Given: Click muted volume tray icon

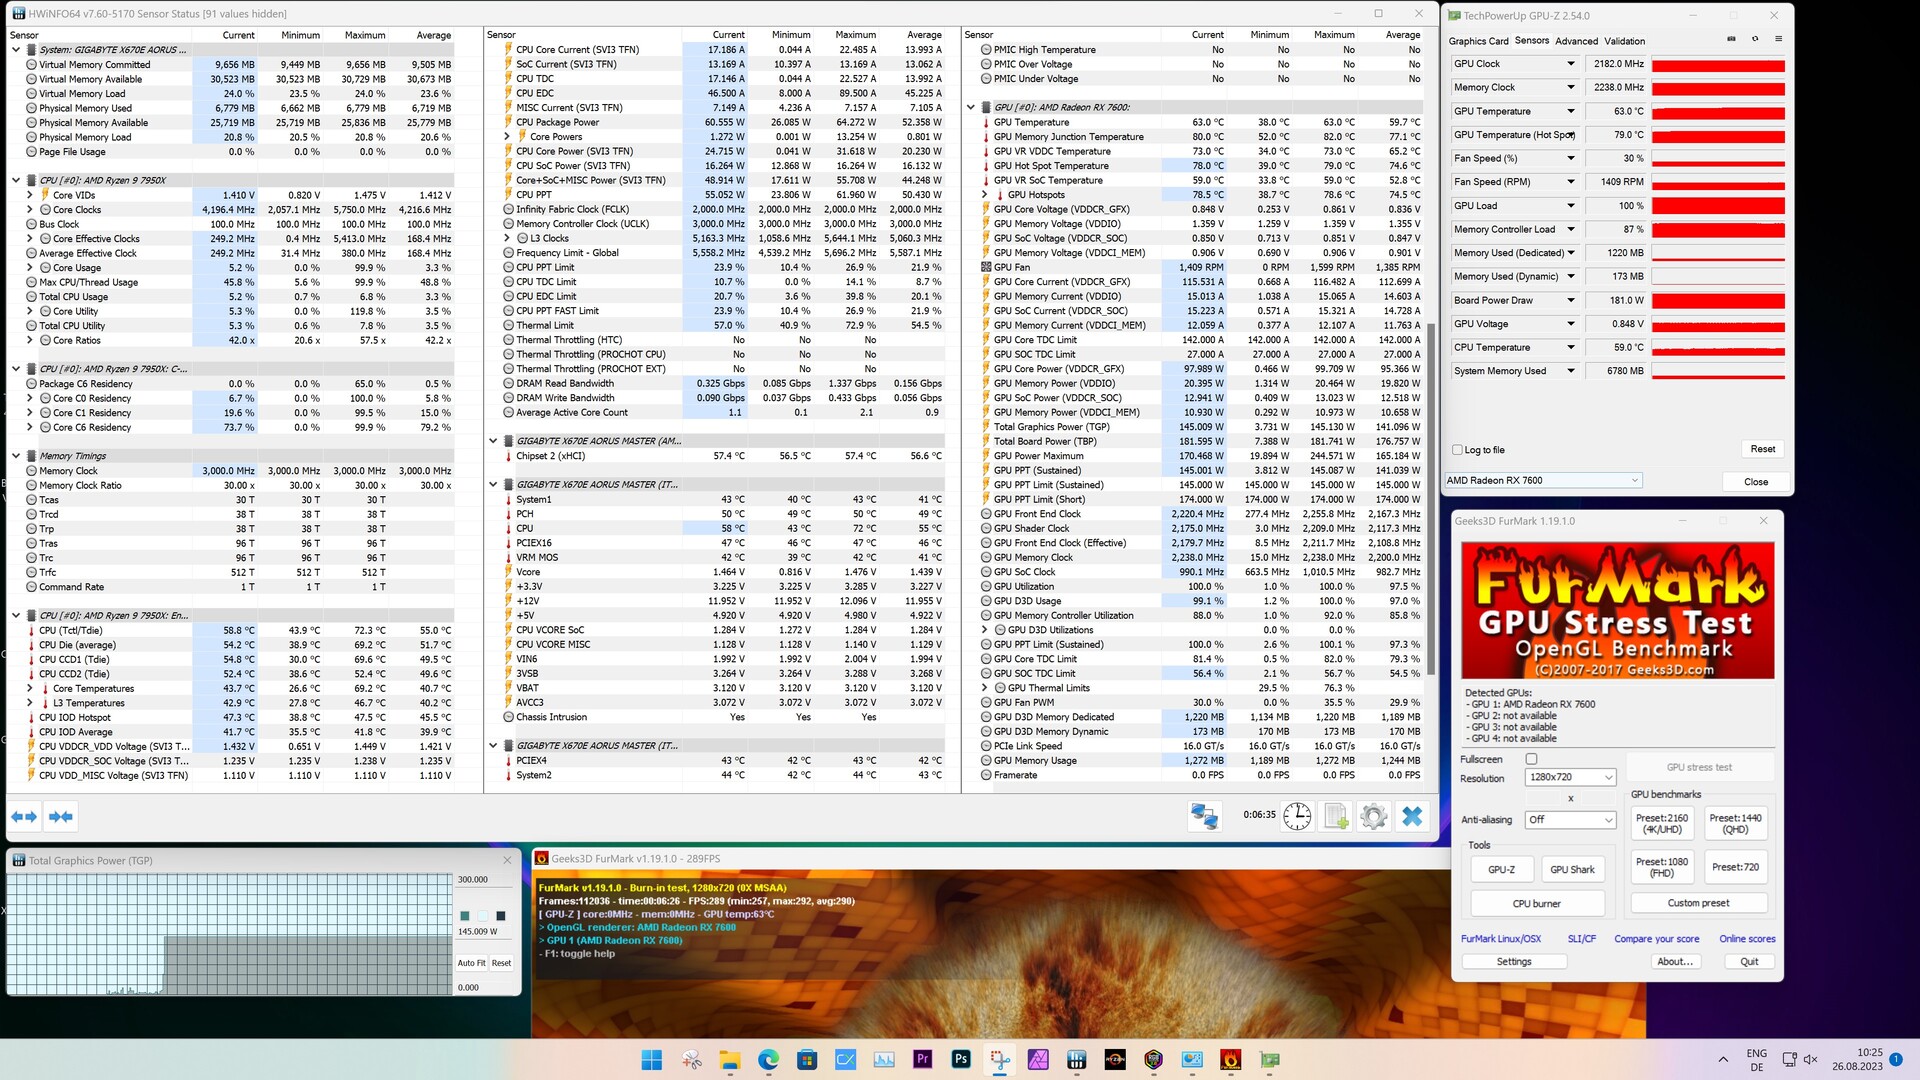Looking at the screenshot, I should [x=1810, y=1060].
